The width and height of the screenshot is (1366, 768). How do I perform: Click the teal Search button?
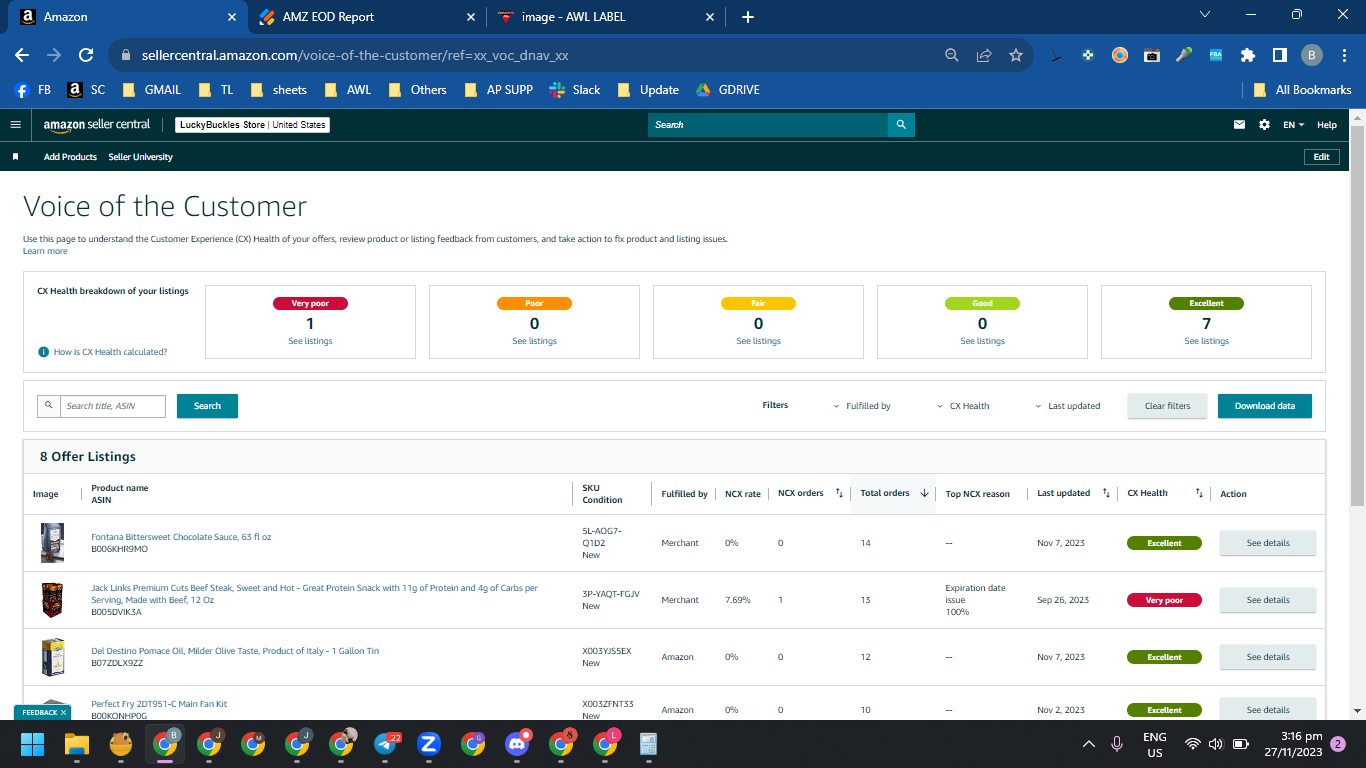pos(207,406)
